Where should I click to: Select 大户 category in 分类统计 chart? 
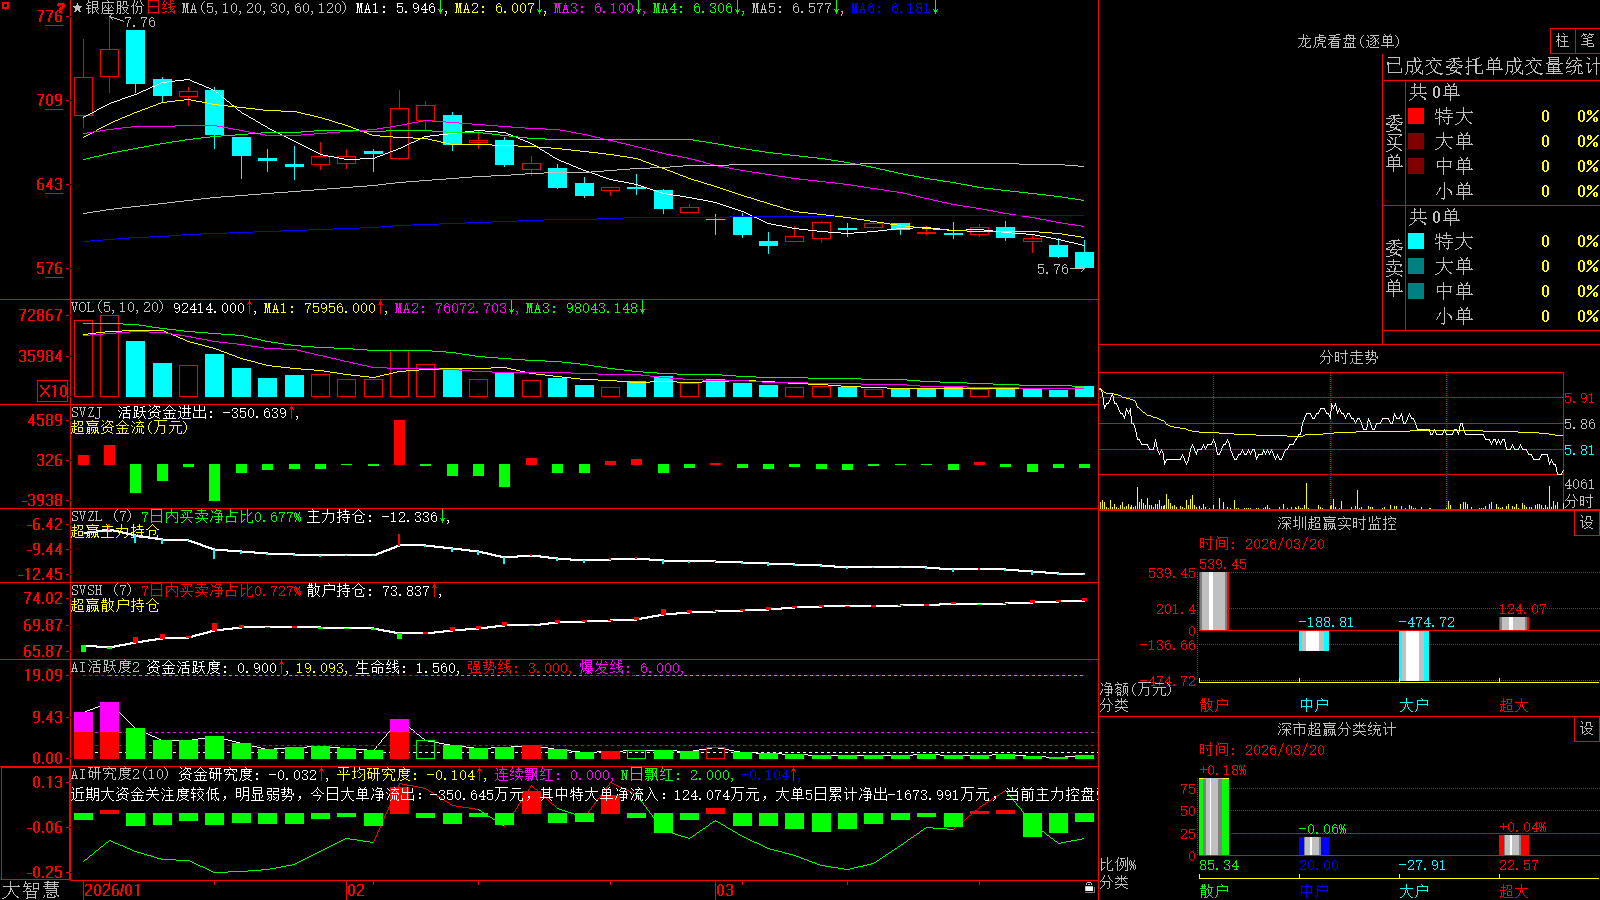click(1414, 891)
